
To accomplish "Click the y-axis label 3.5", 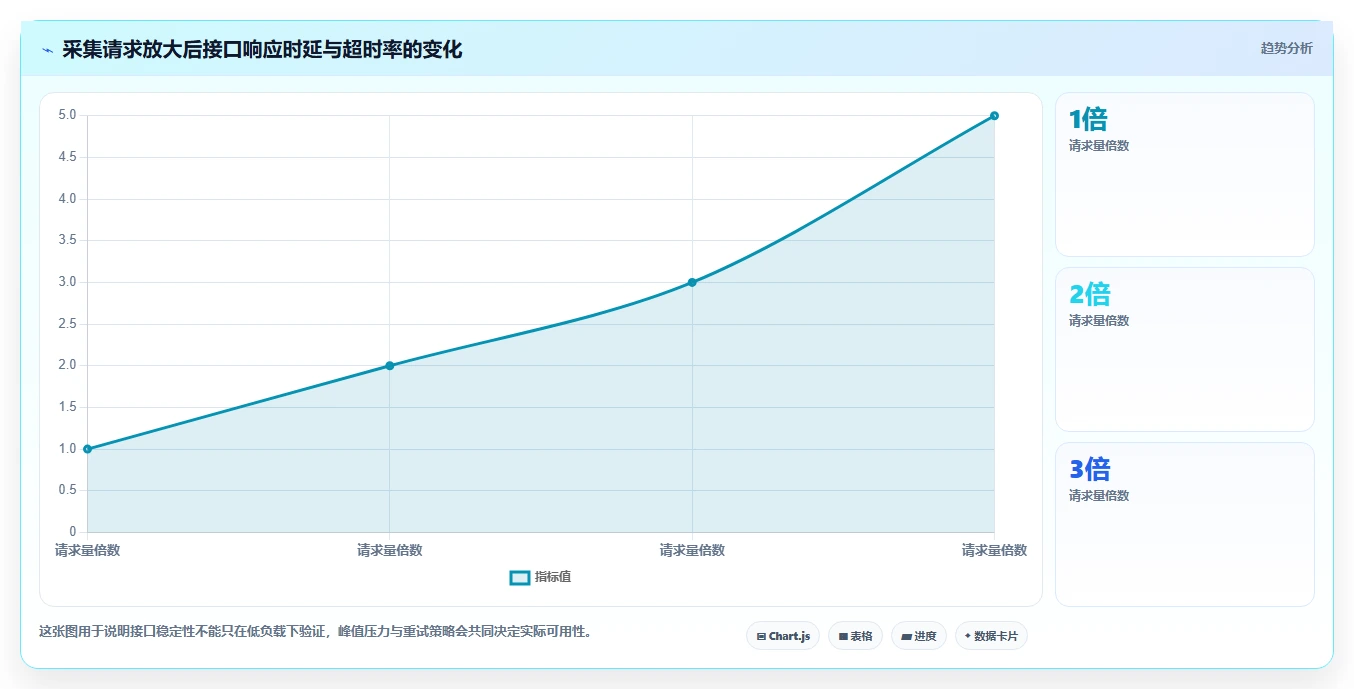I will [x=67, y=240].
